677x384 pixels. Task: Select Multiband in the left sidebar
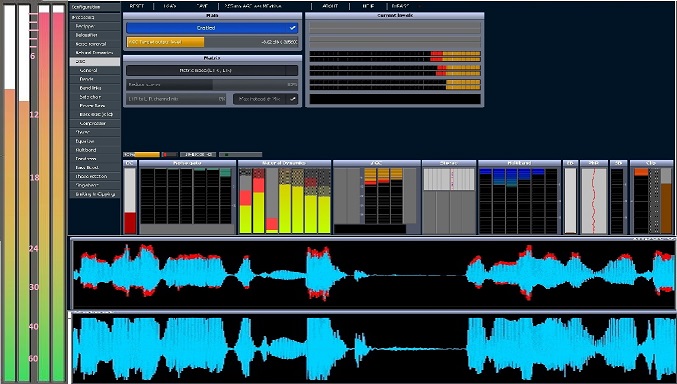(95, 150)
